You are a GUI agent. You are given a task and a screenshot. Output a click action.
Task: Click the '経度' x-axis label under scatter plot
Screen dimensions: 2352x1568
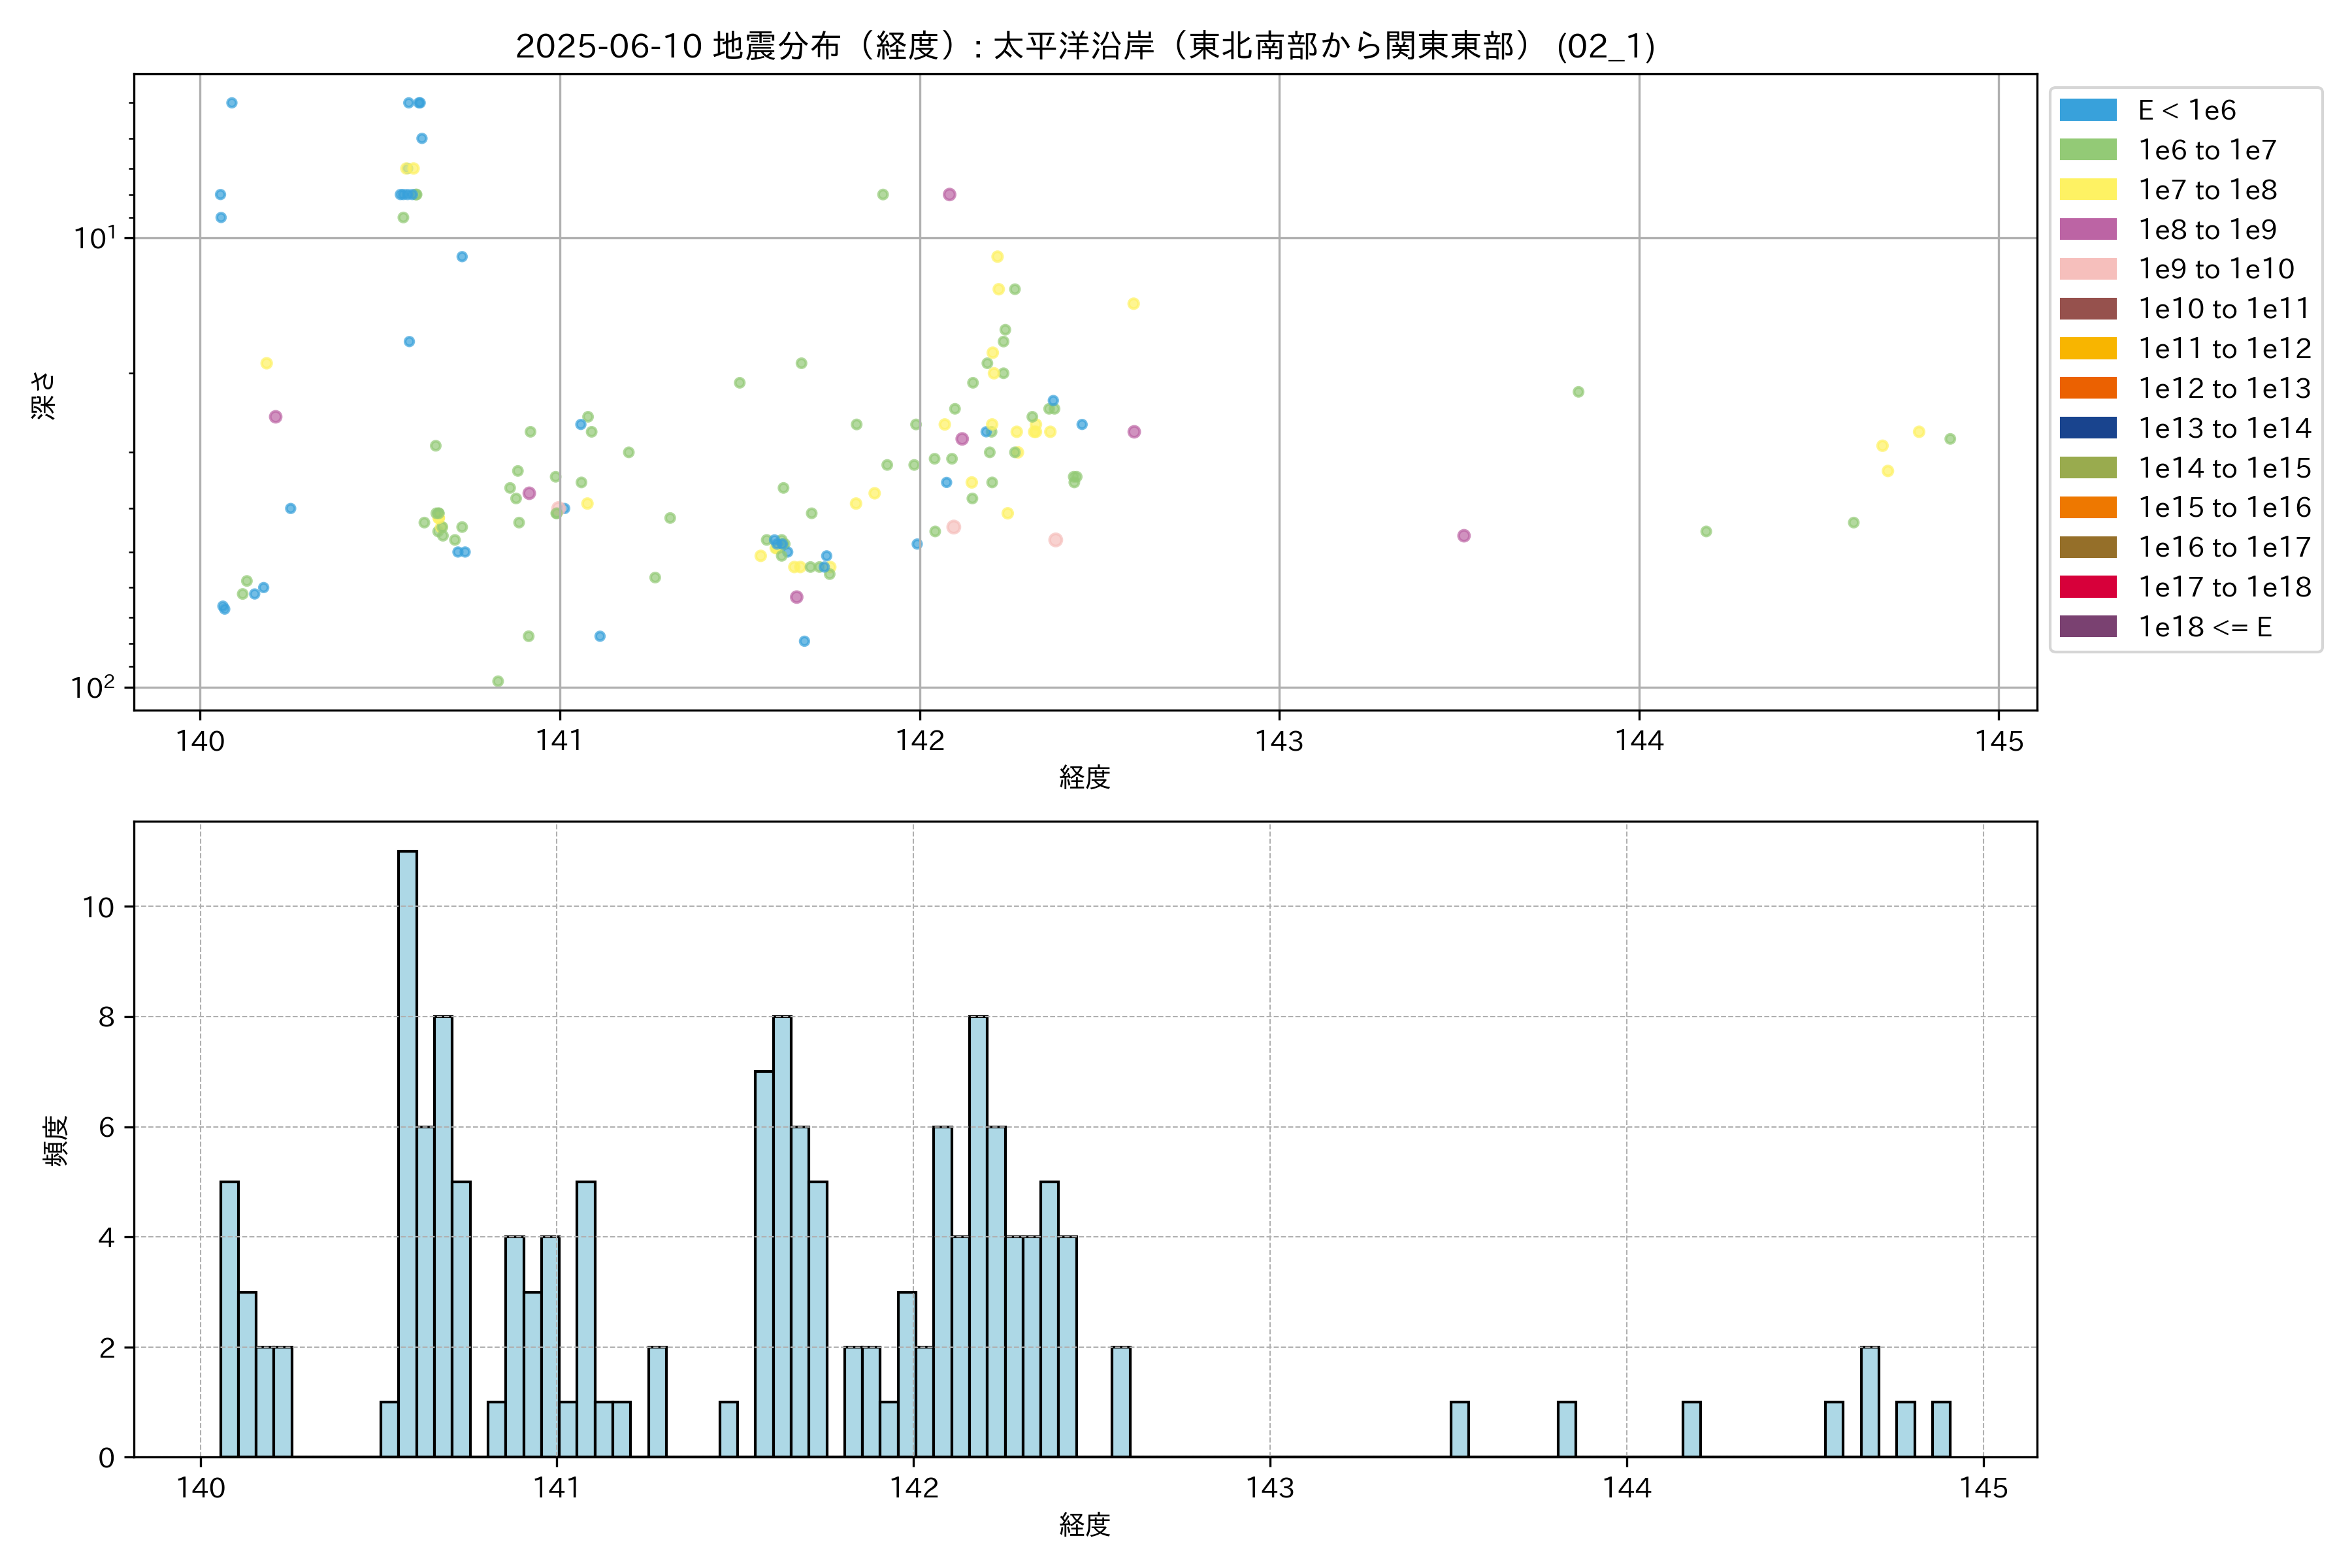(1085, 777)
